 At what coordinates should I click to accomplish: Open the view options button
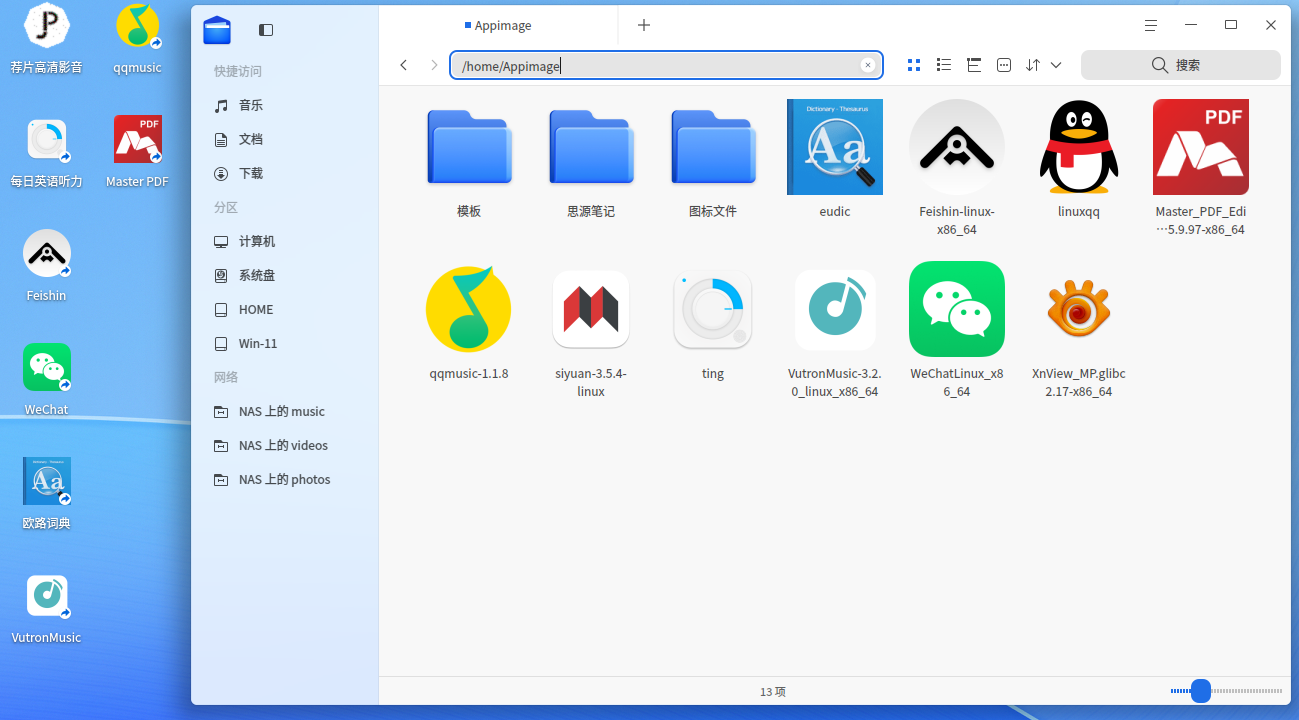(x=1004, y=65)
